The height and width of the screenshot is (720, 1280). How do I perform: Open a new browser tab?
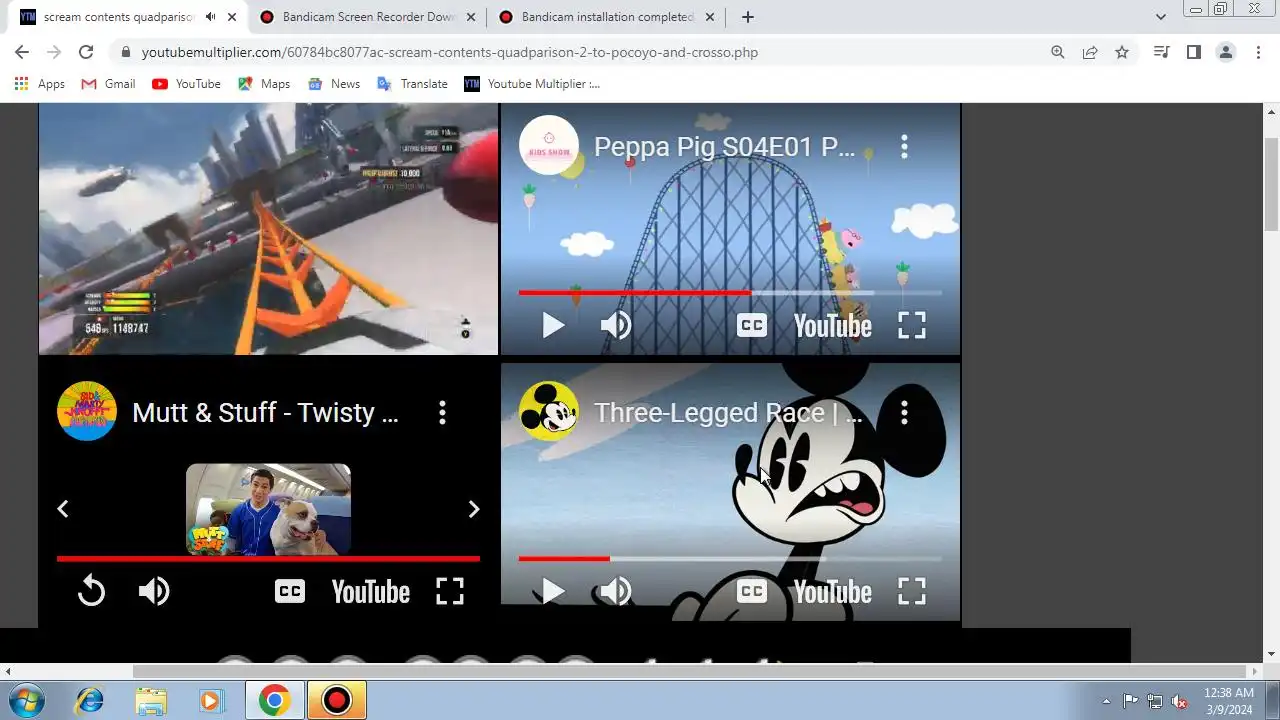747,17
